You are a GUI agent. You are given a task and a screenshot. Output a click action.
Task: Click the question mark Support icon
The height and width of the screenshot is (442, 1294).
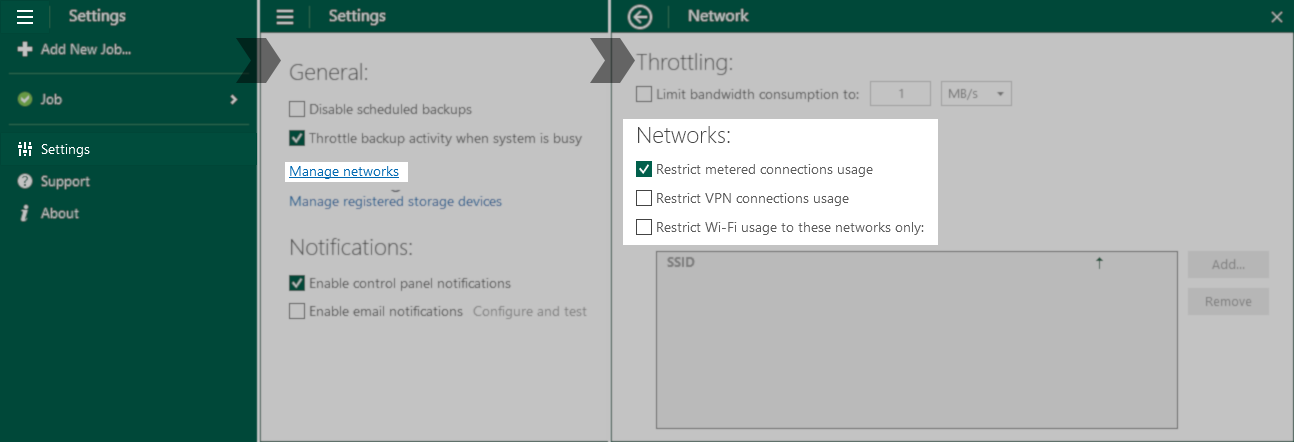click(25, 181)
